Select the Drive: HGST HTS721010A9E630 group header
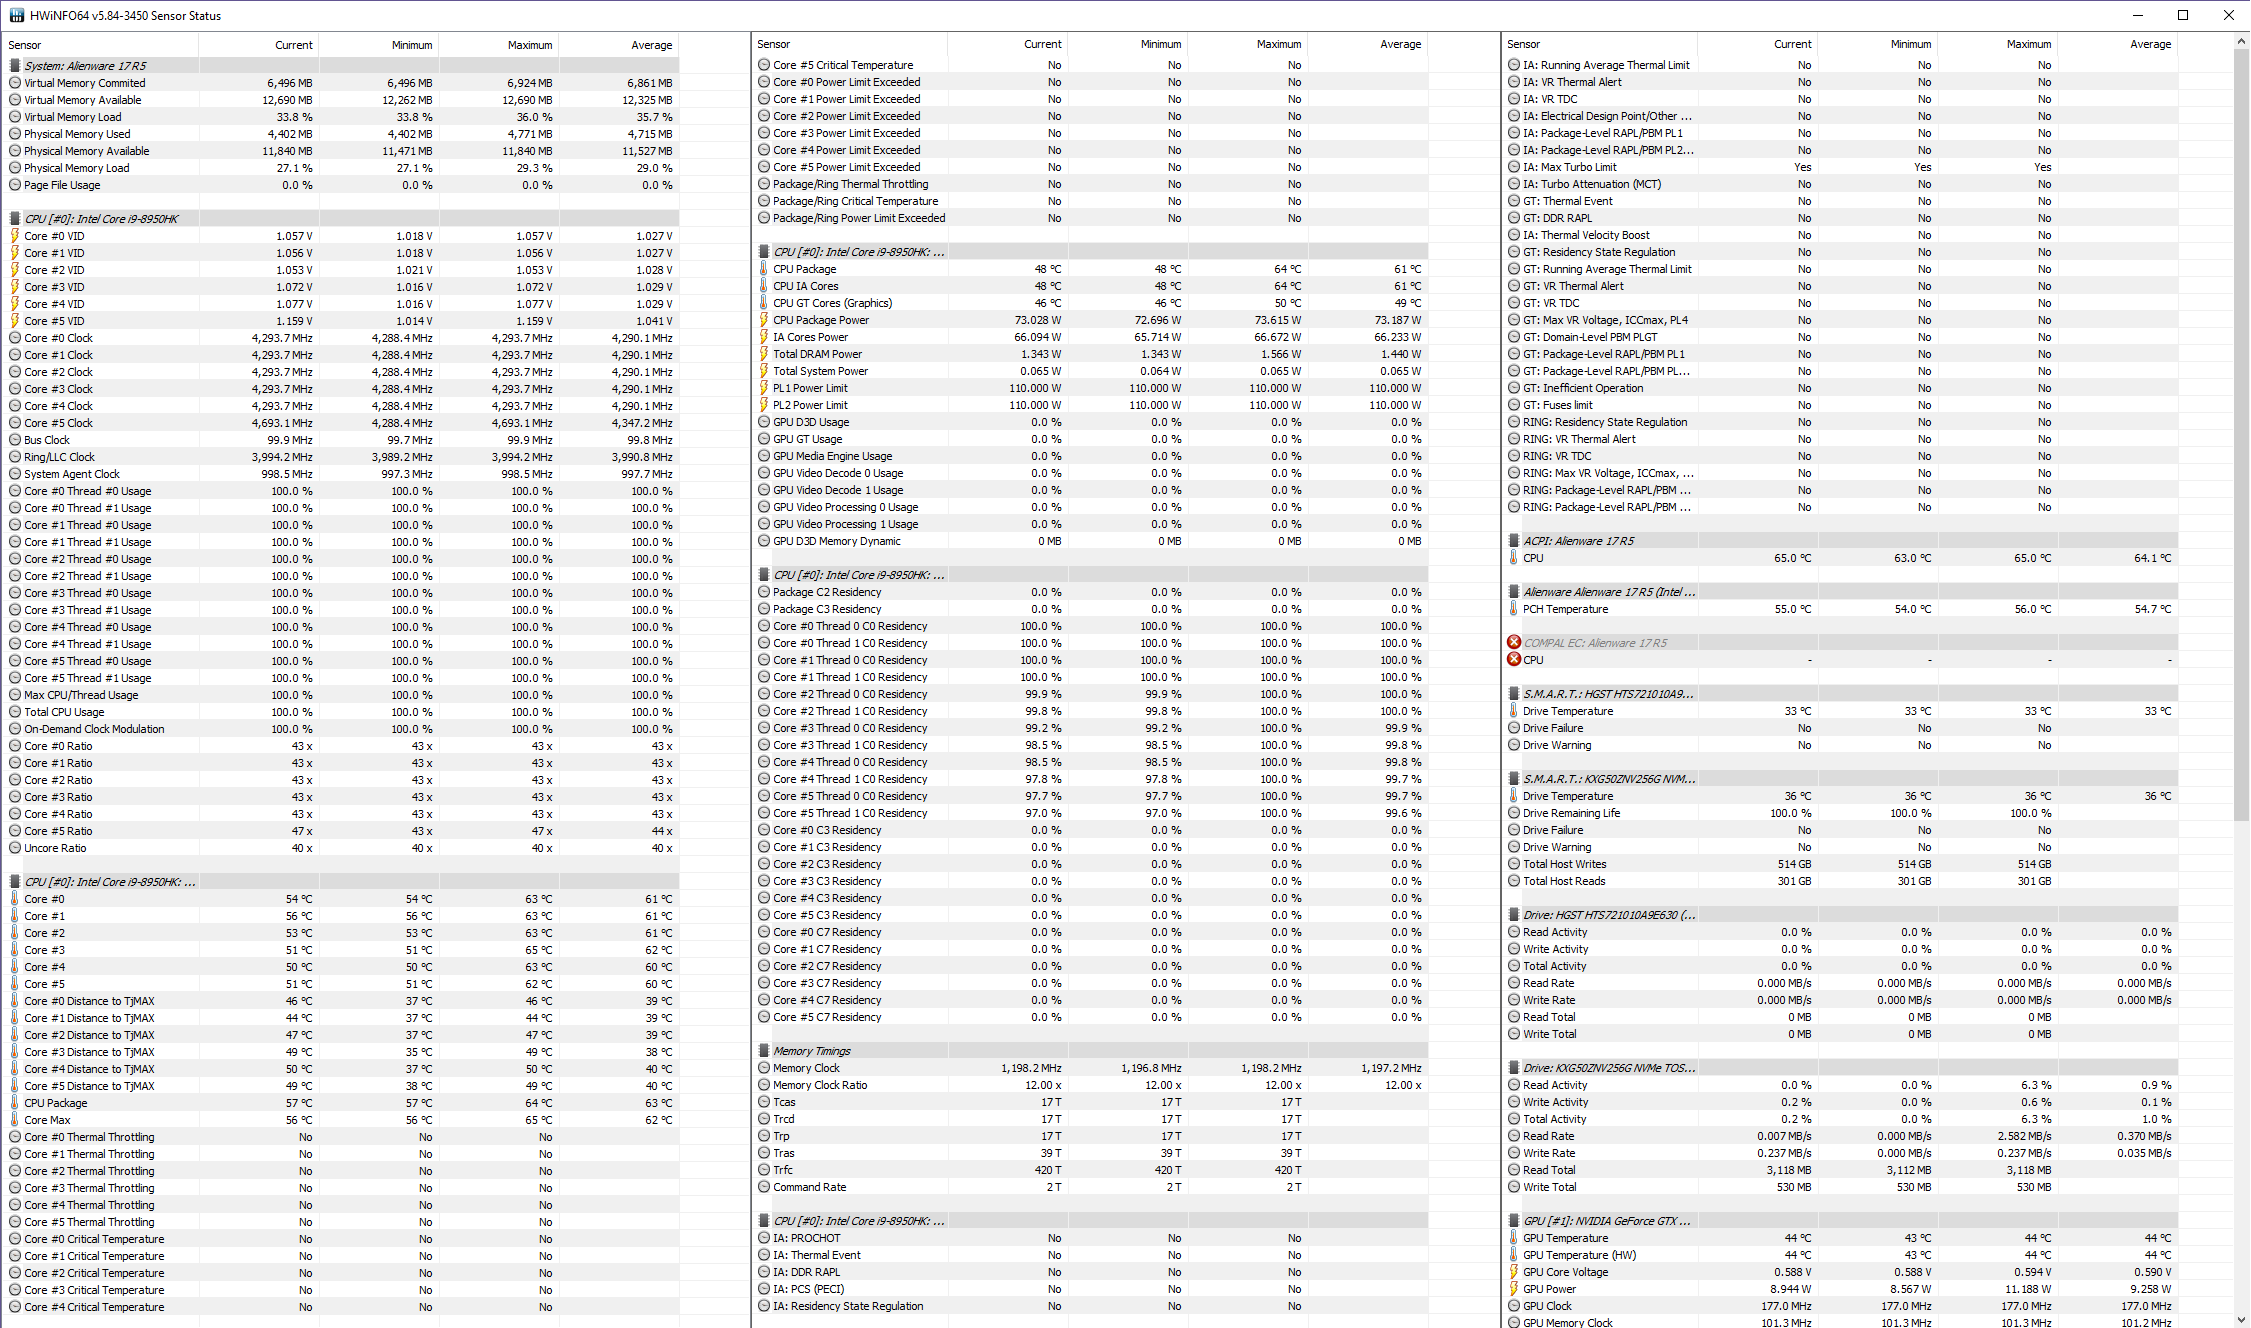This screenshot has width=2251, height=1328. click(x=1841, y=915)
